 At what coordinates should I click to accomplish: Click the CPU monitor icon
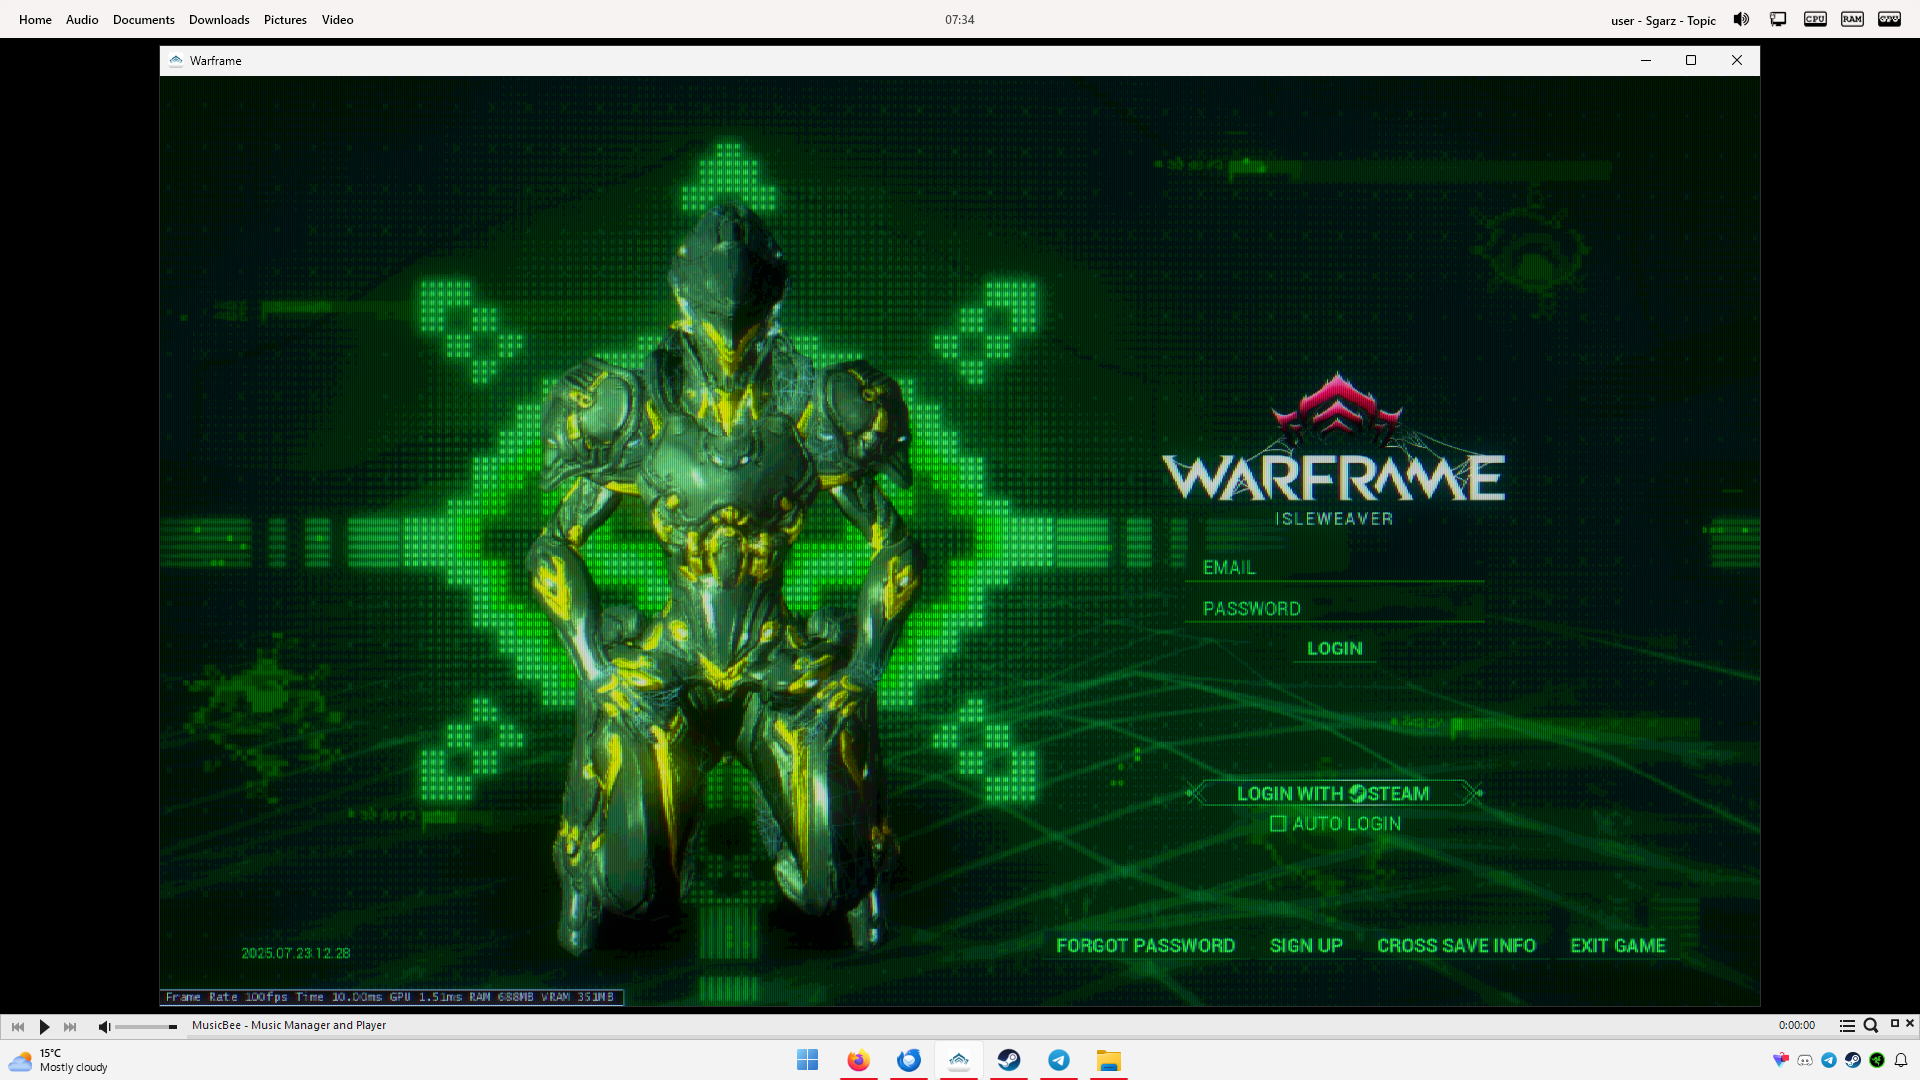click(1815, 19)
